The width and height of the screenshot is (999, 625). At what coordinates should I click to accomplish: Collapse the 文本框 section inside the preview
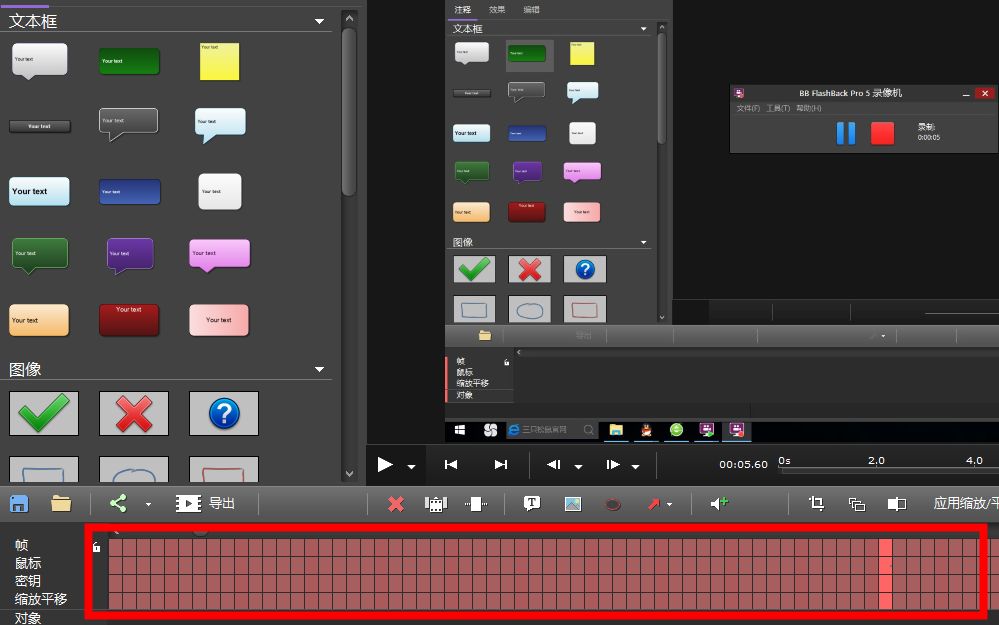pos(643,29)
